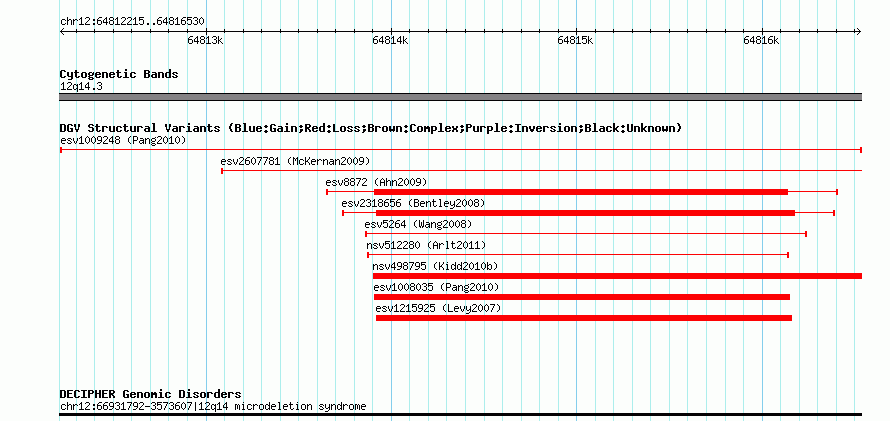Viewport: 890px width, 421px height.
Task: Click the 64815k ruler label
Action: click(x=576, y=40)
